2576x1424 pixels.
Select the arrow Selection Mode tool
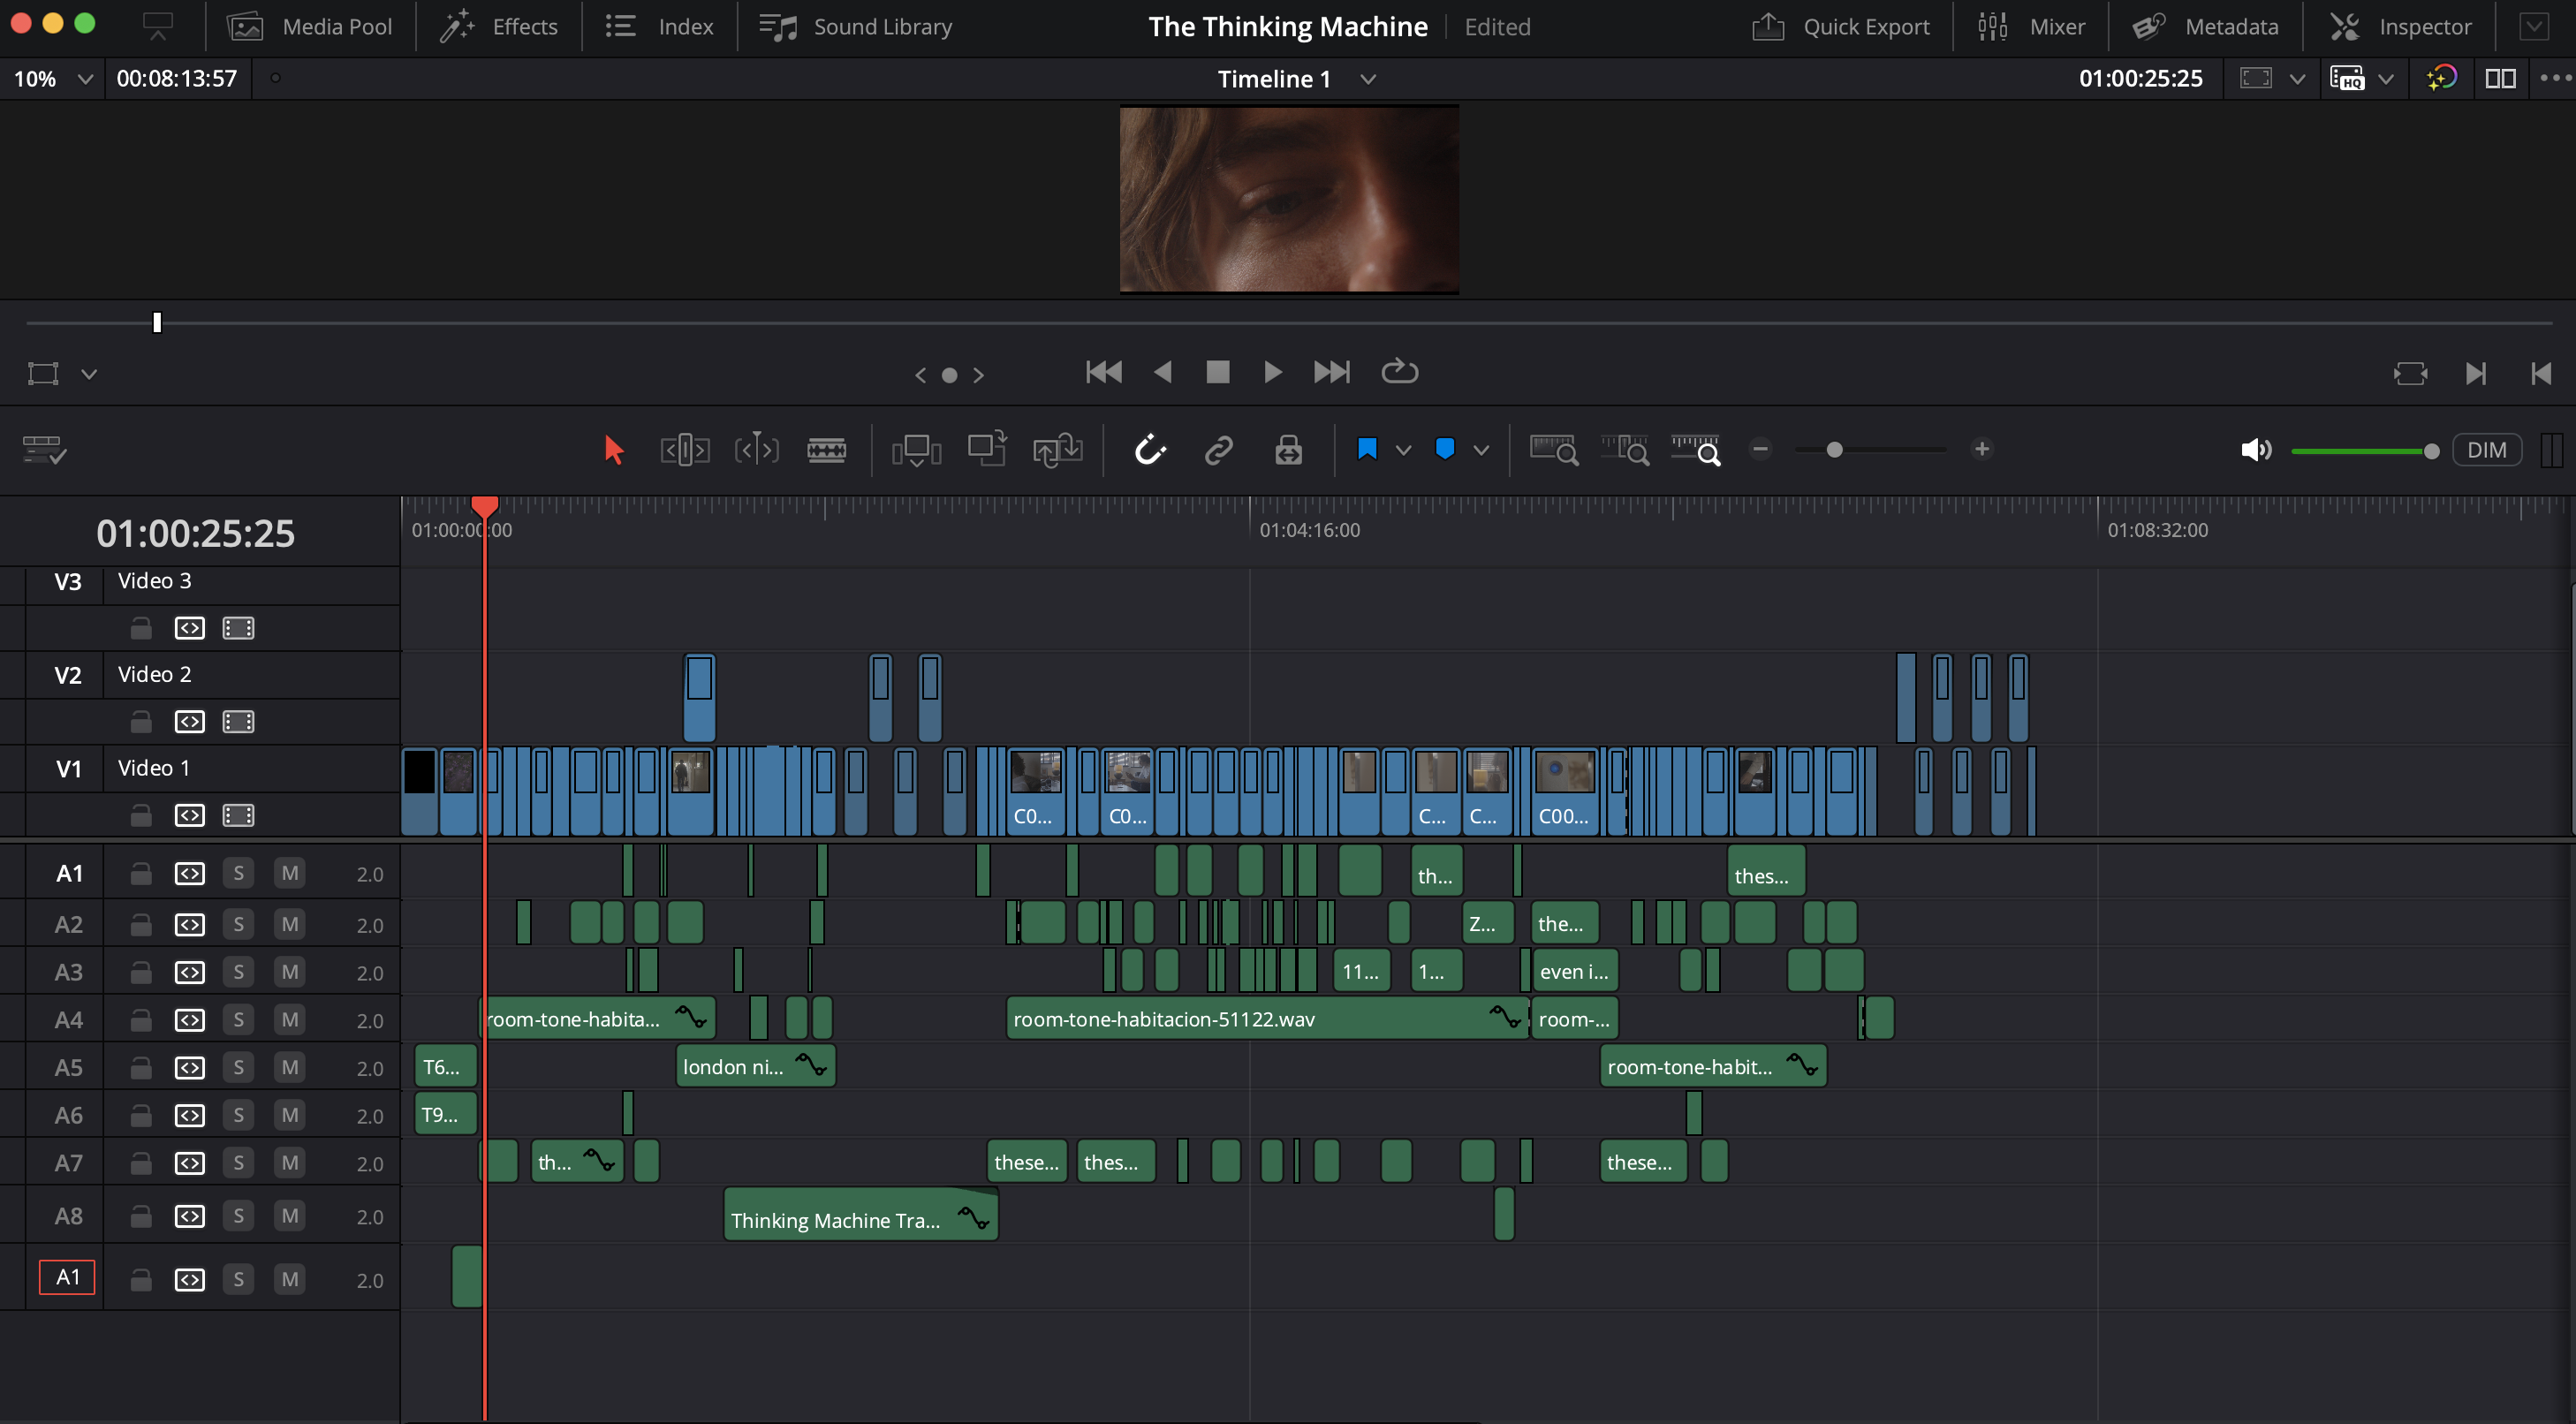613,450
